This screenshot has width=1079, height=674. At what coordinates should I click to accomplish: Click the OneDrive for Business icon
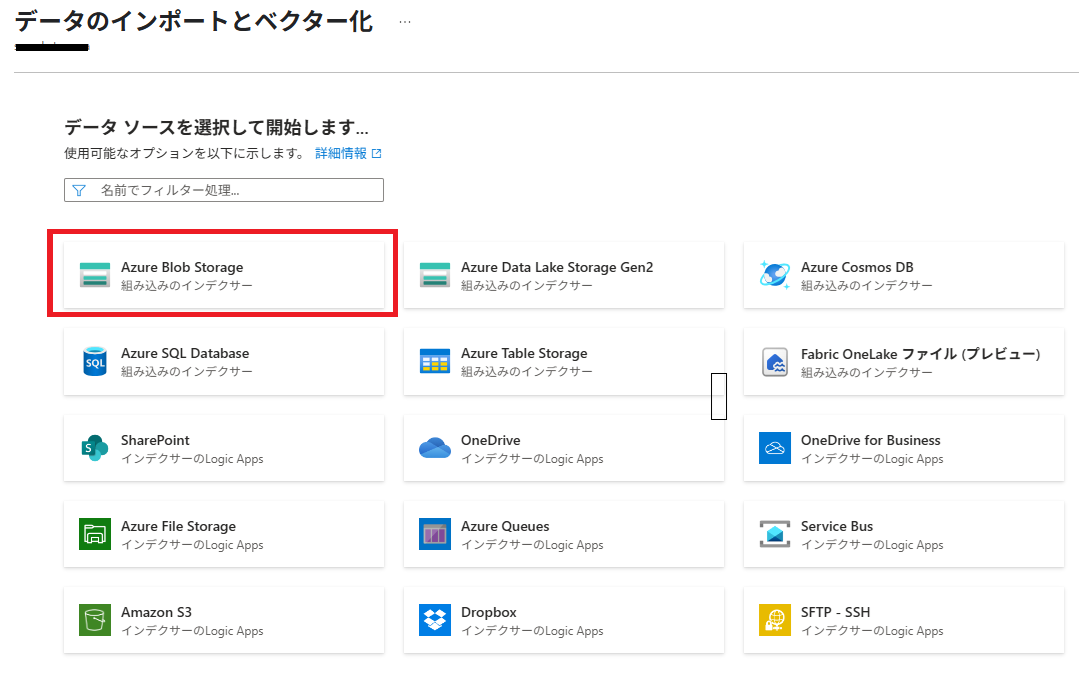click(775, 448)
